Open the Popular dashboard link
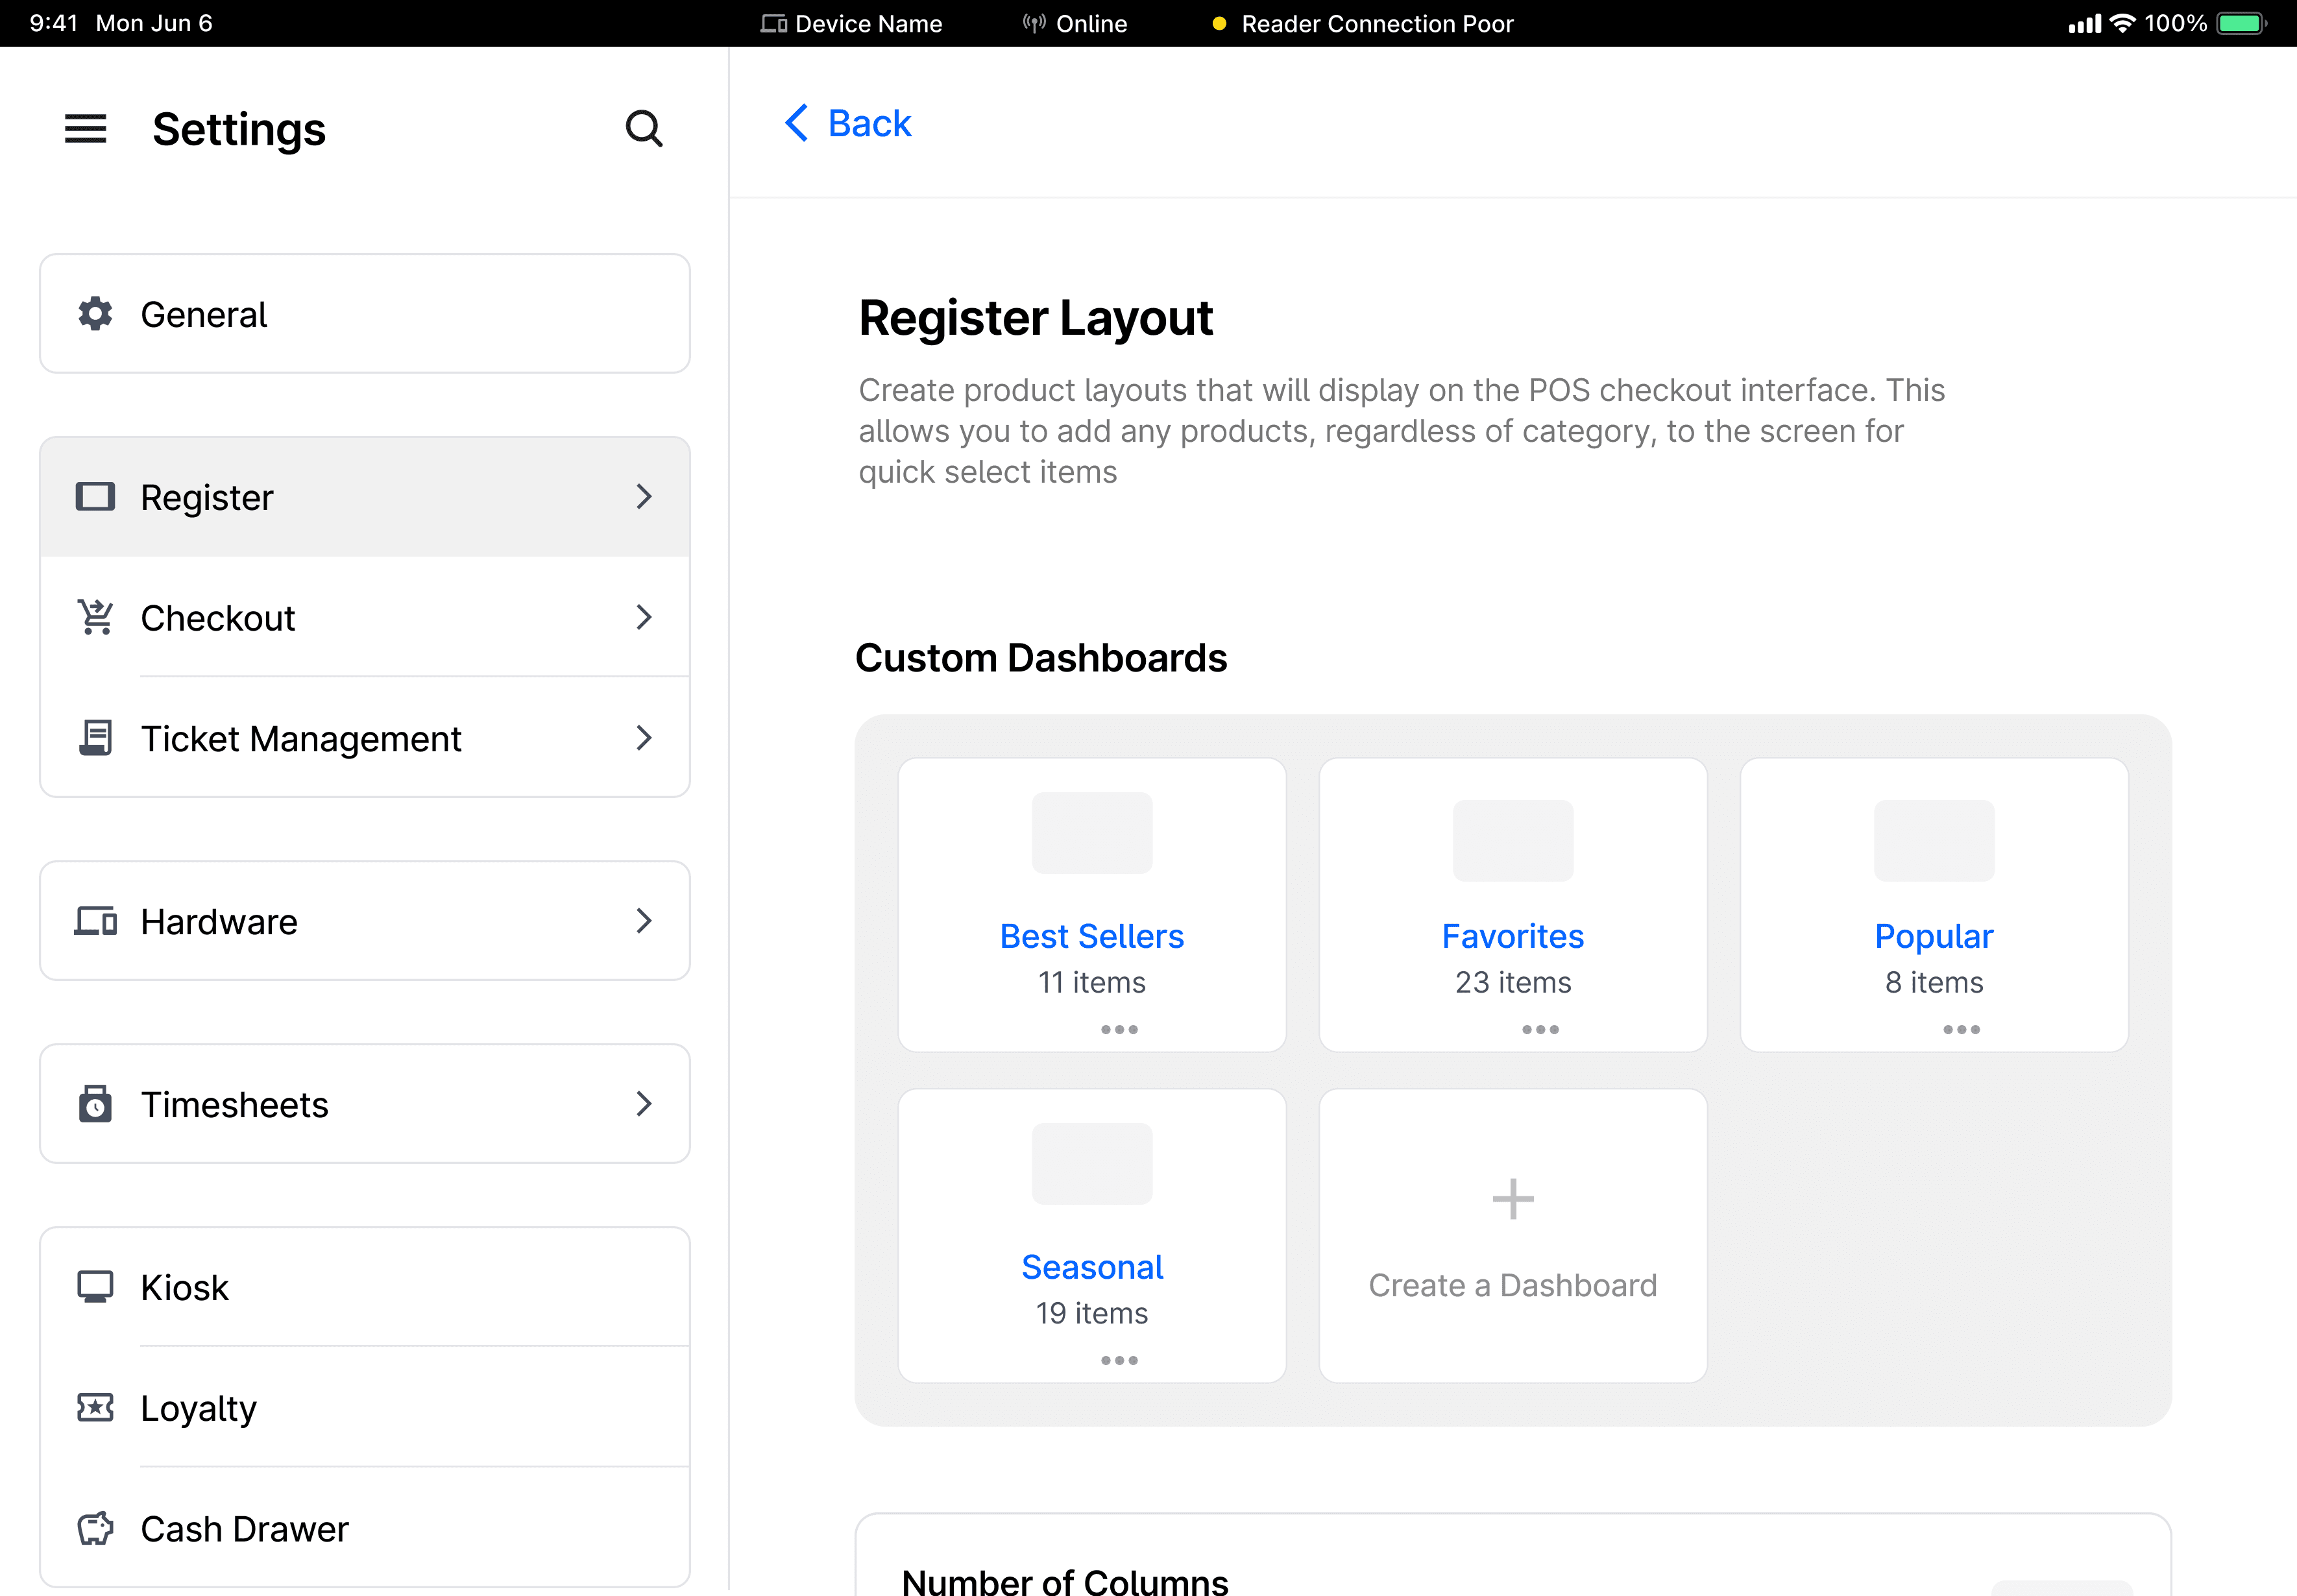Screen dimensions: 2297x1596 [x=1933, y=936]
